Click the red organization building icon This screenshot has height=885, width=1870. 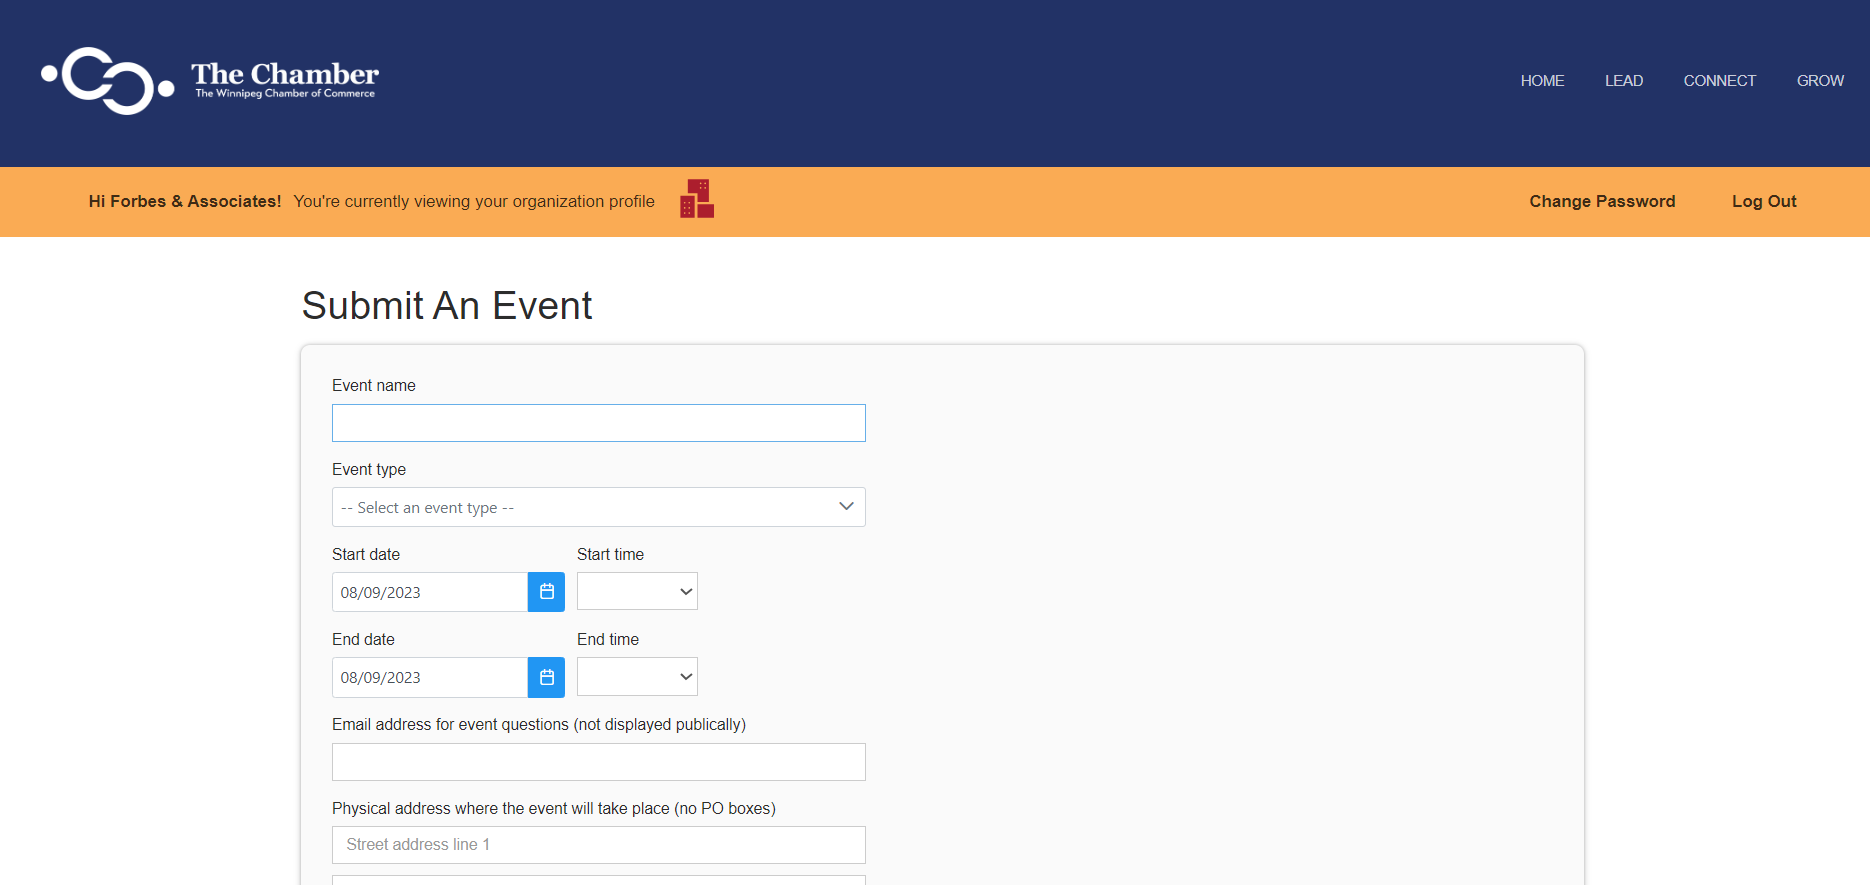click(697, 199)
